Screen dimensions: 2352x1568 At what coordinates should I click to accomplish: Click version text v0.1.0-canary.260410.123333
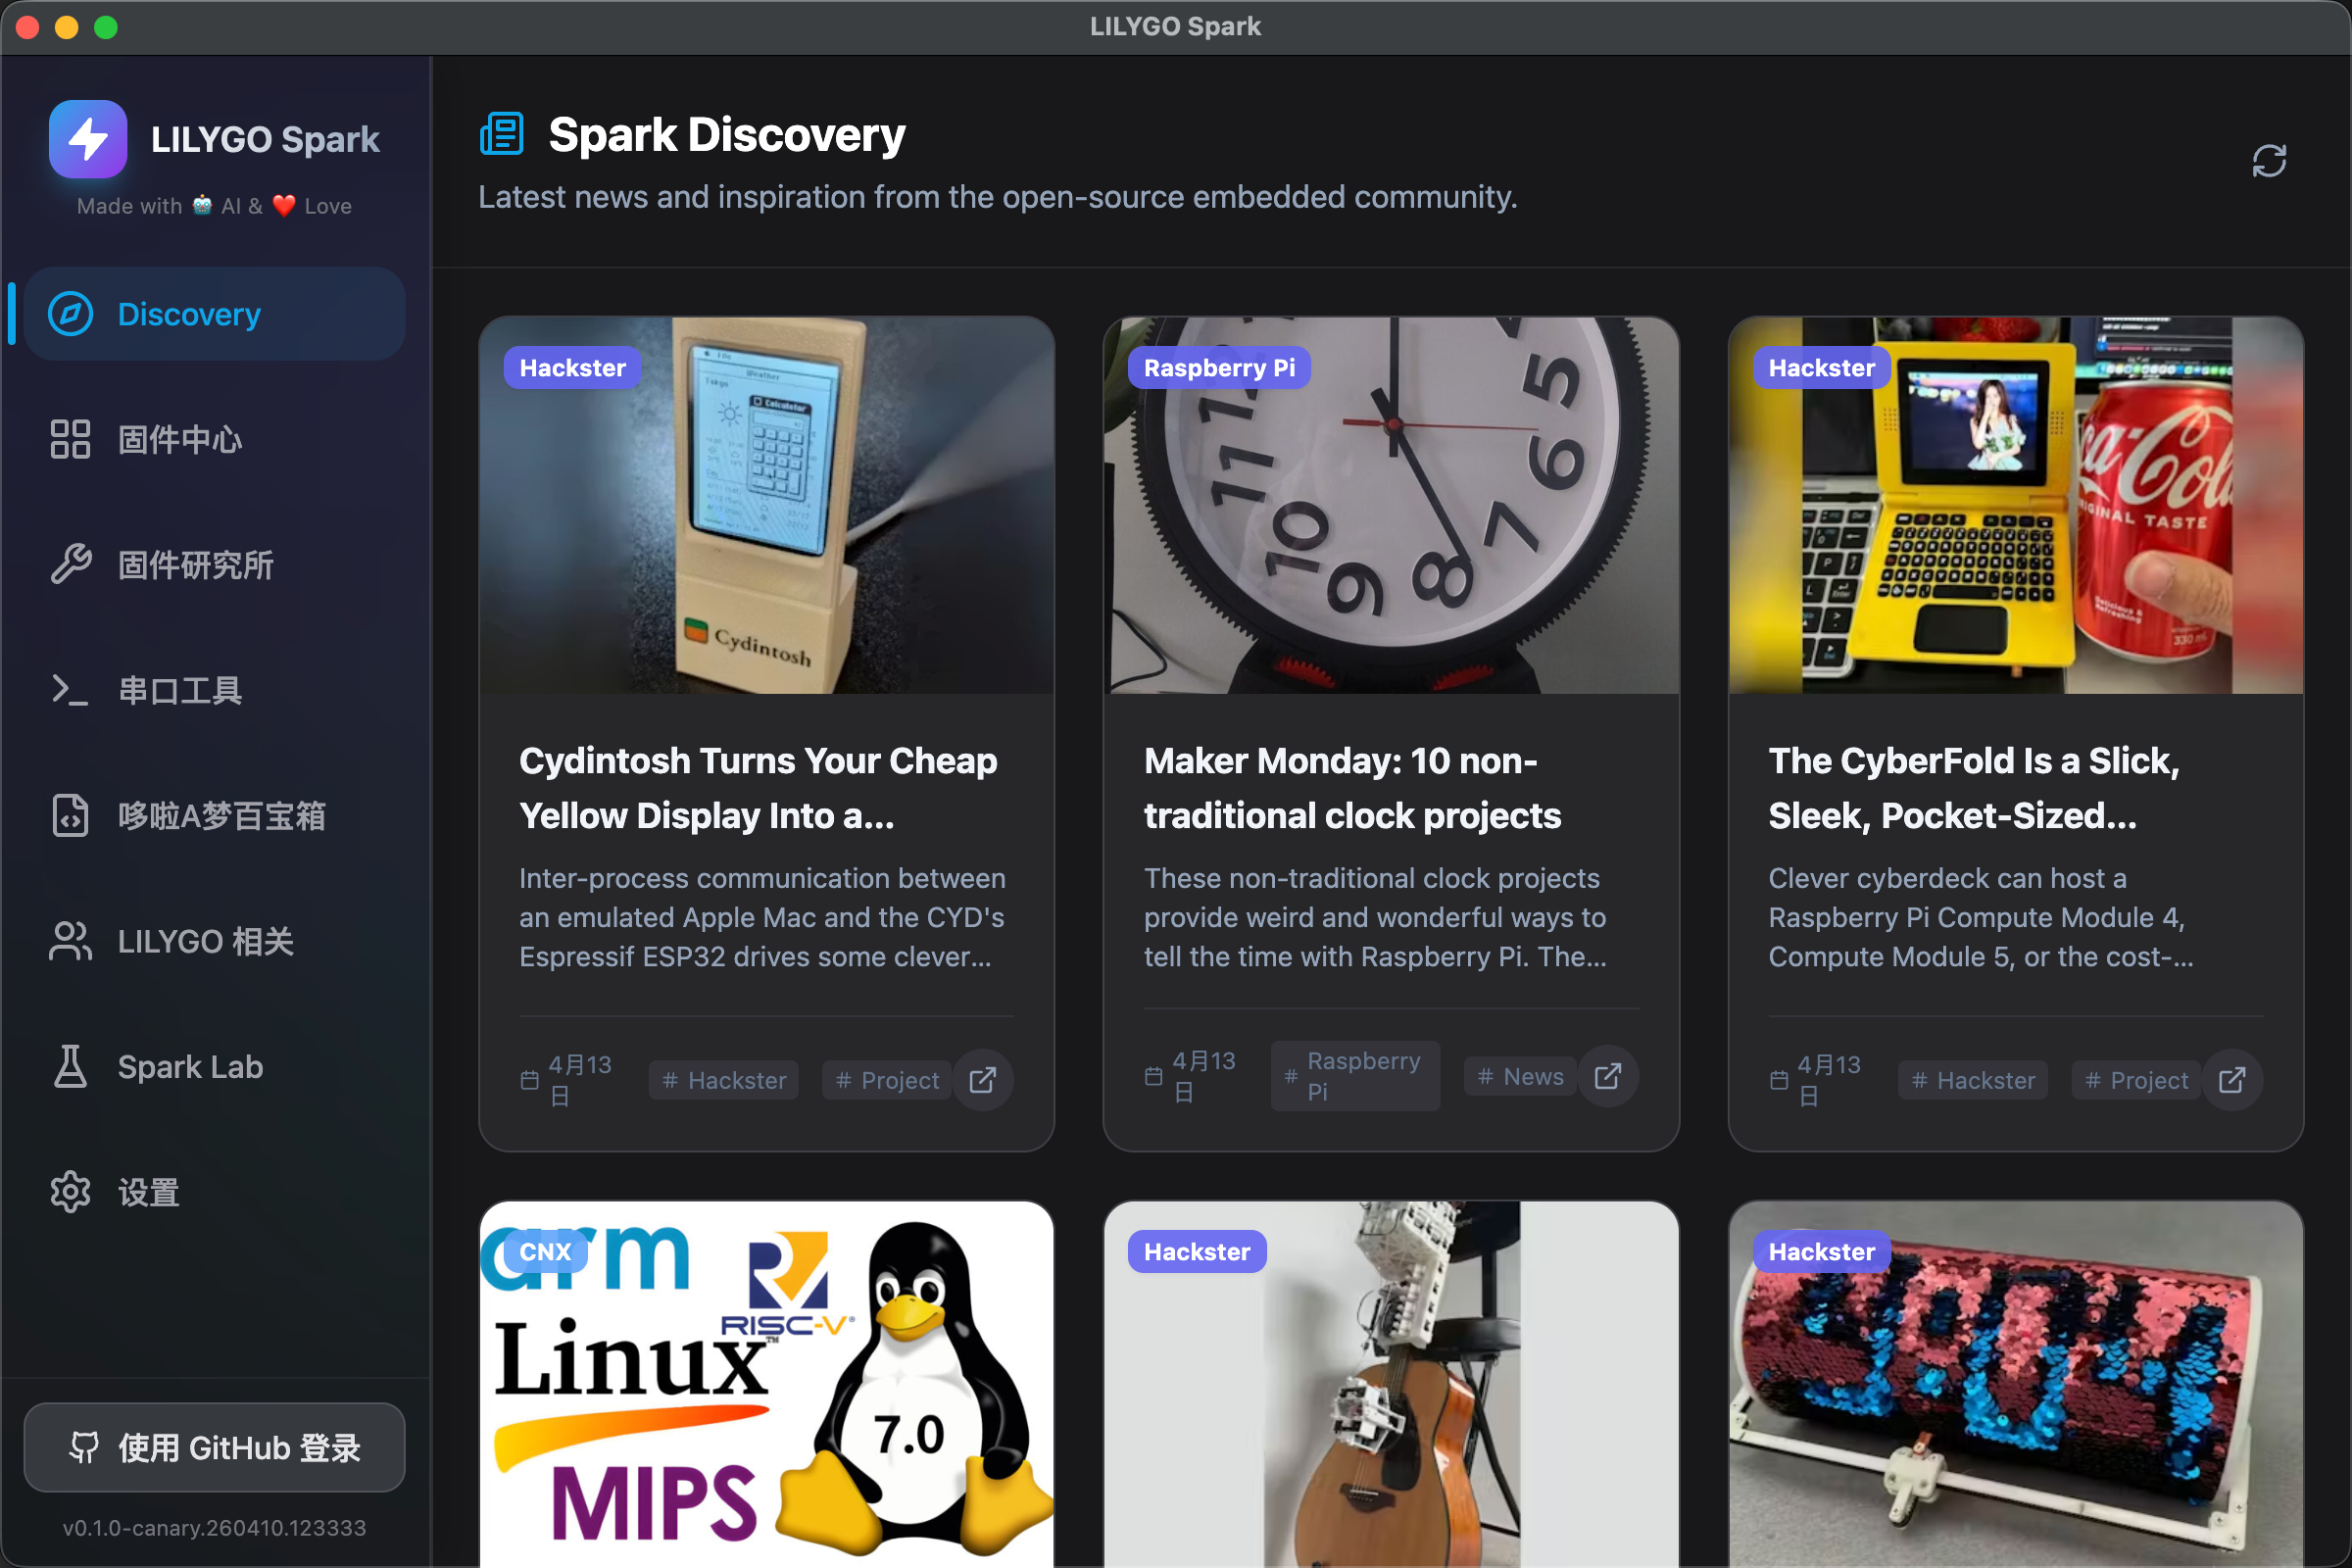click(214, 1527)
